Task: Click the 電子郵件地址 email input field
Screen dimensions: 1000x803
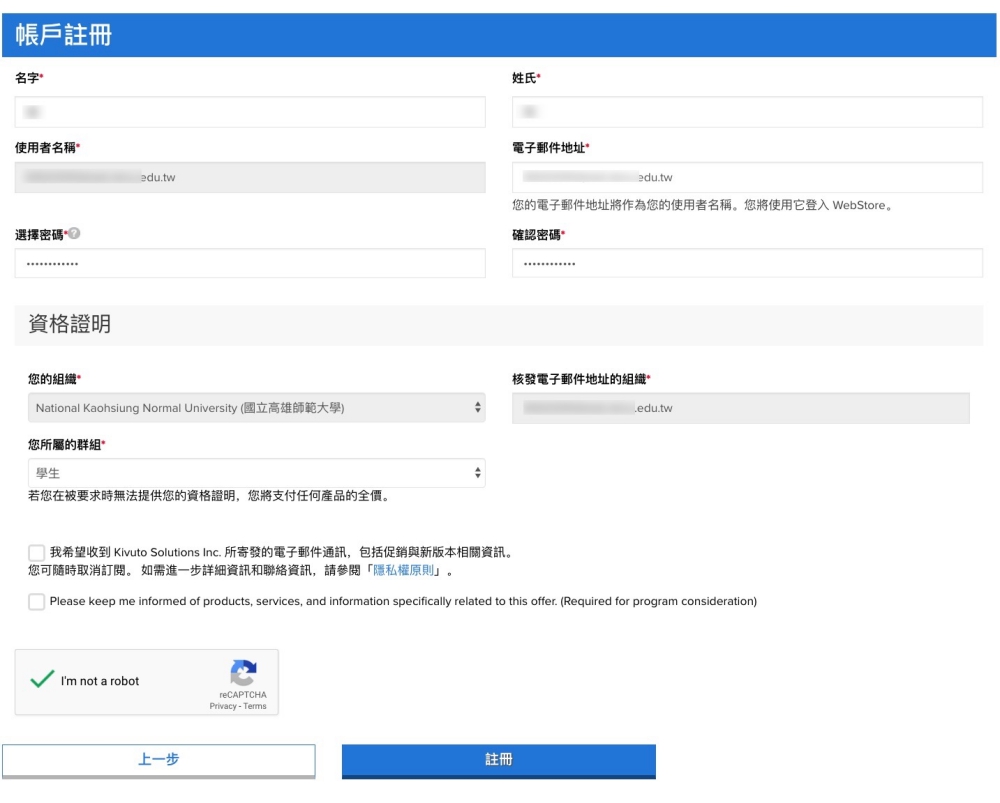Action: click(747, 178)
